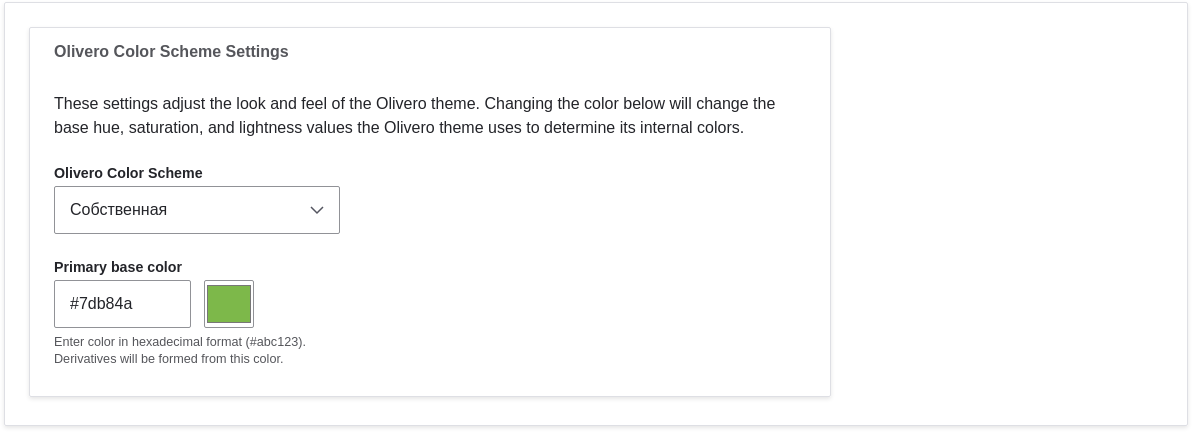Click empty space inside the scheme select box
1192x432 pixels.
(x=250, y=210)
